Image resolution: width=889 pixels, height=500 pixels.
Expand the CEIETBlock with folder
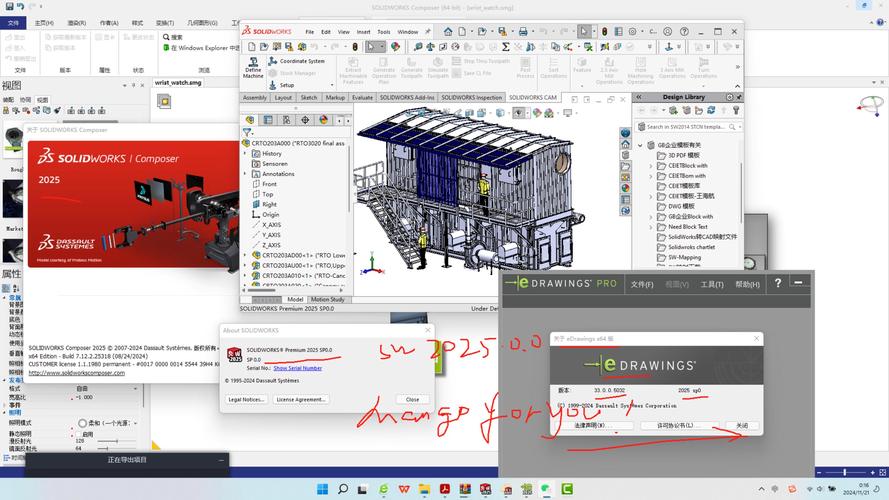coord(651,166)
